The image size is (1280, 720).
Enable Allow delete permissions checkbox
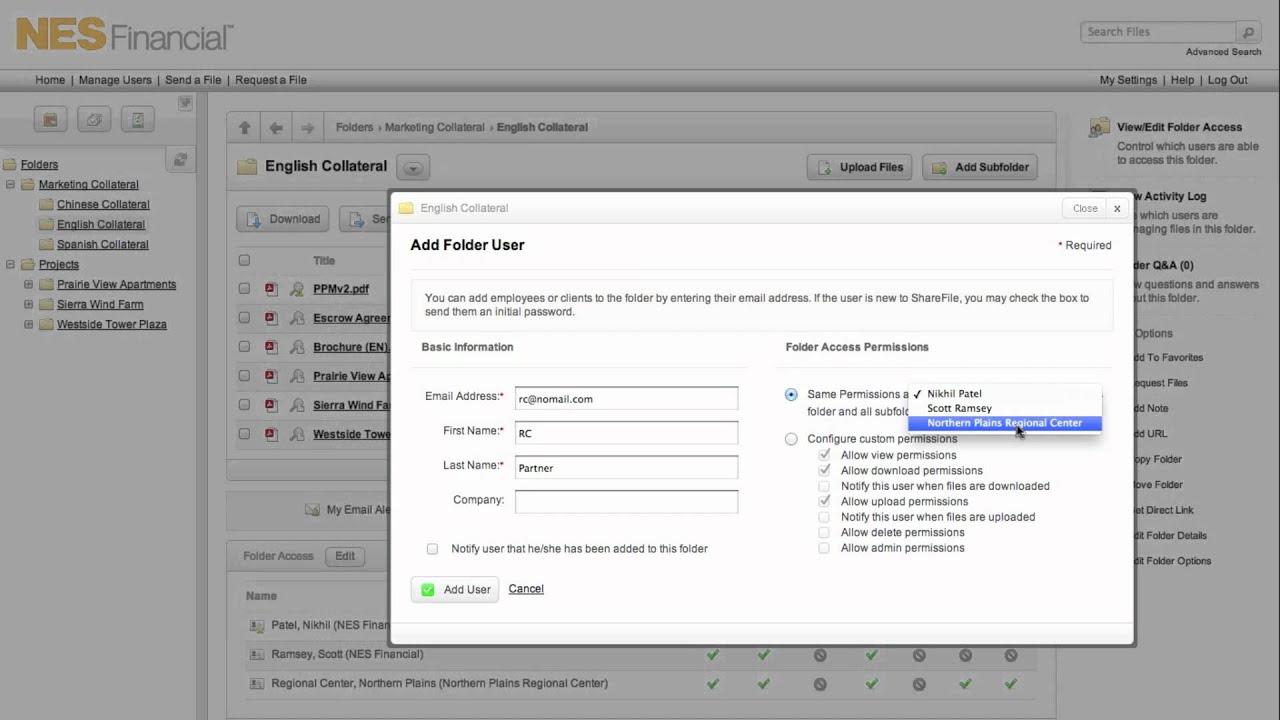(825, 532)
